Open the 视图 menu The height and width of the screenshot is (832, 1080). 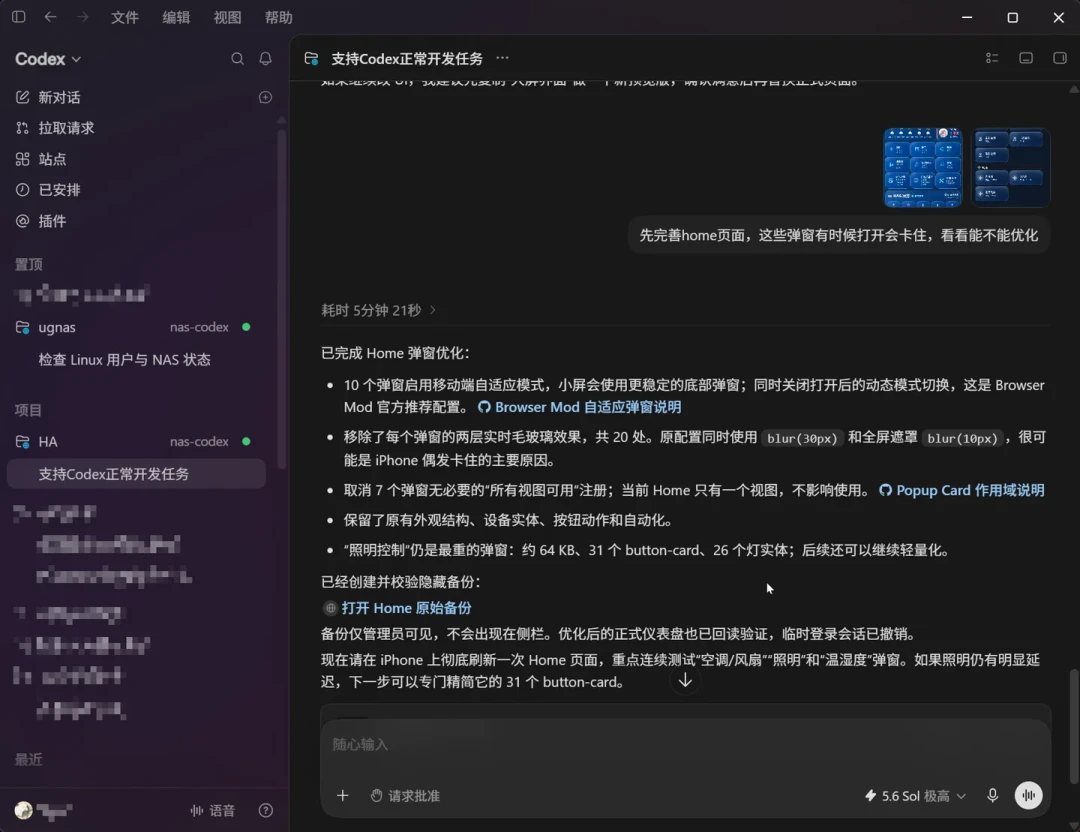click(227, 17)
